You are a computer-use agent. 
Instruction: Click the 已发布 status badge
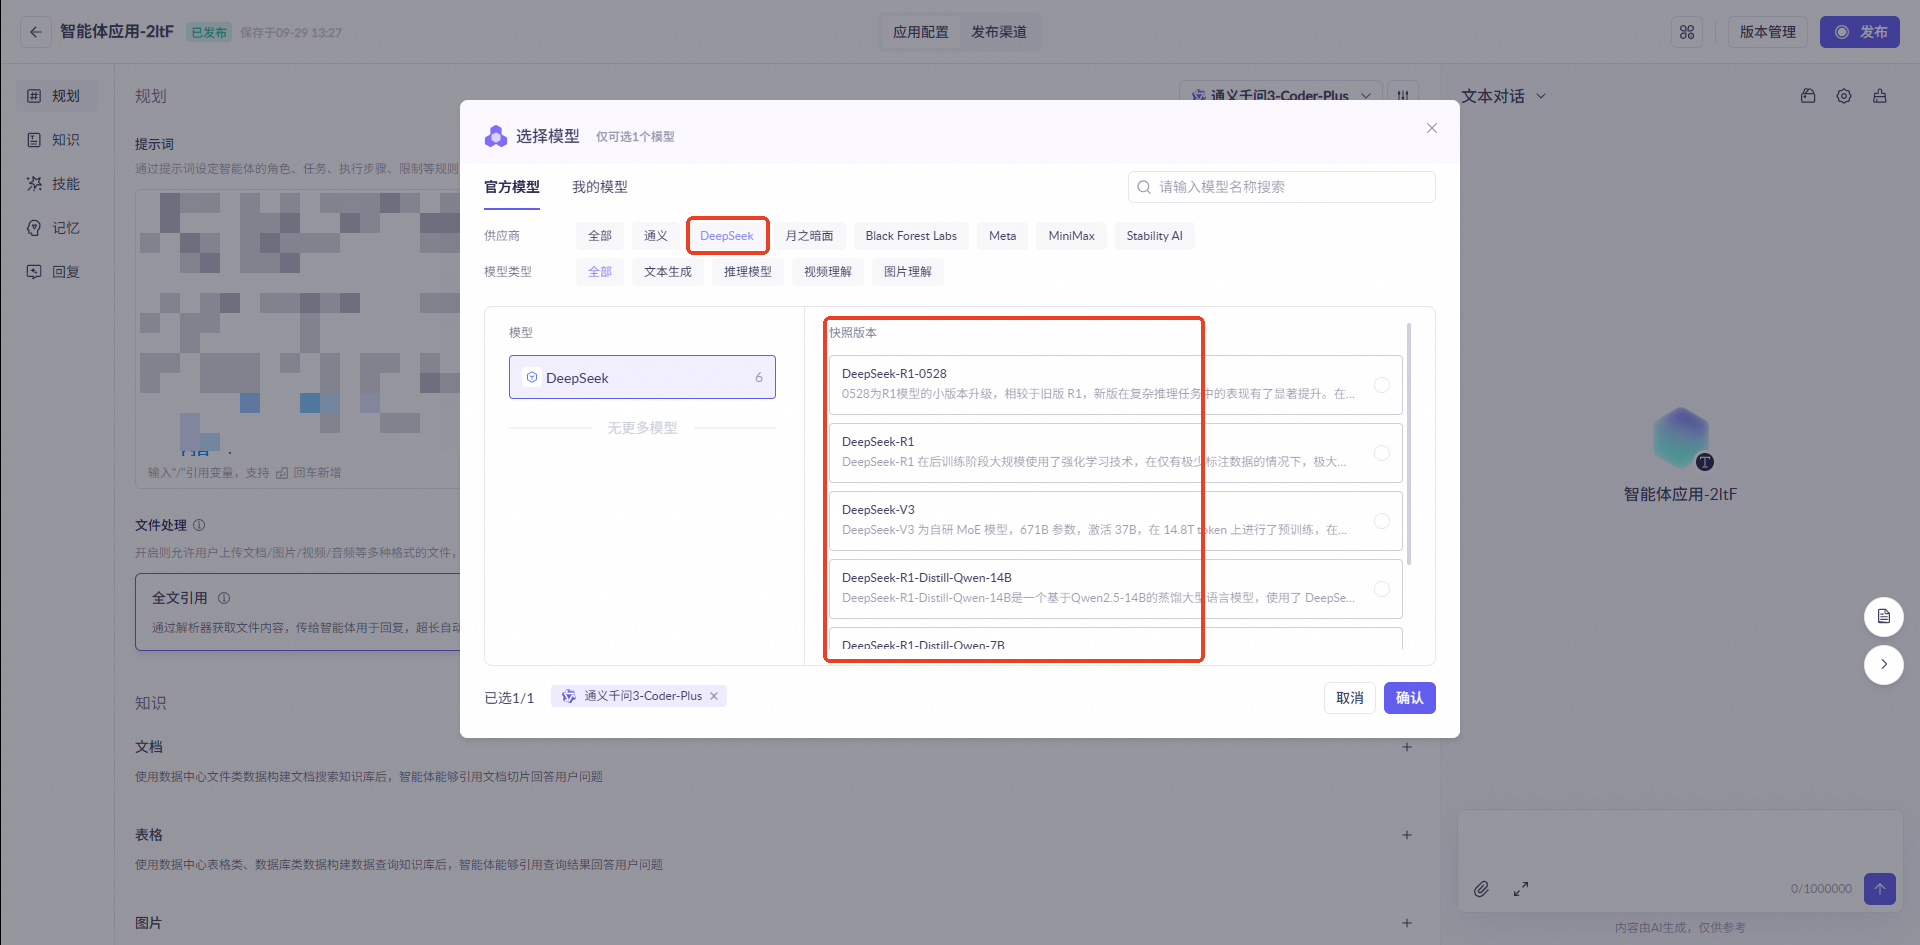210,32
